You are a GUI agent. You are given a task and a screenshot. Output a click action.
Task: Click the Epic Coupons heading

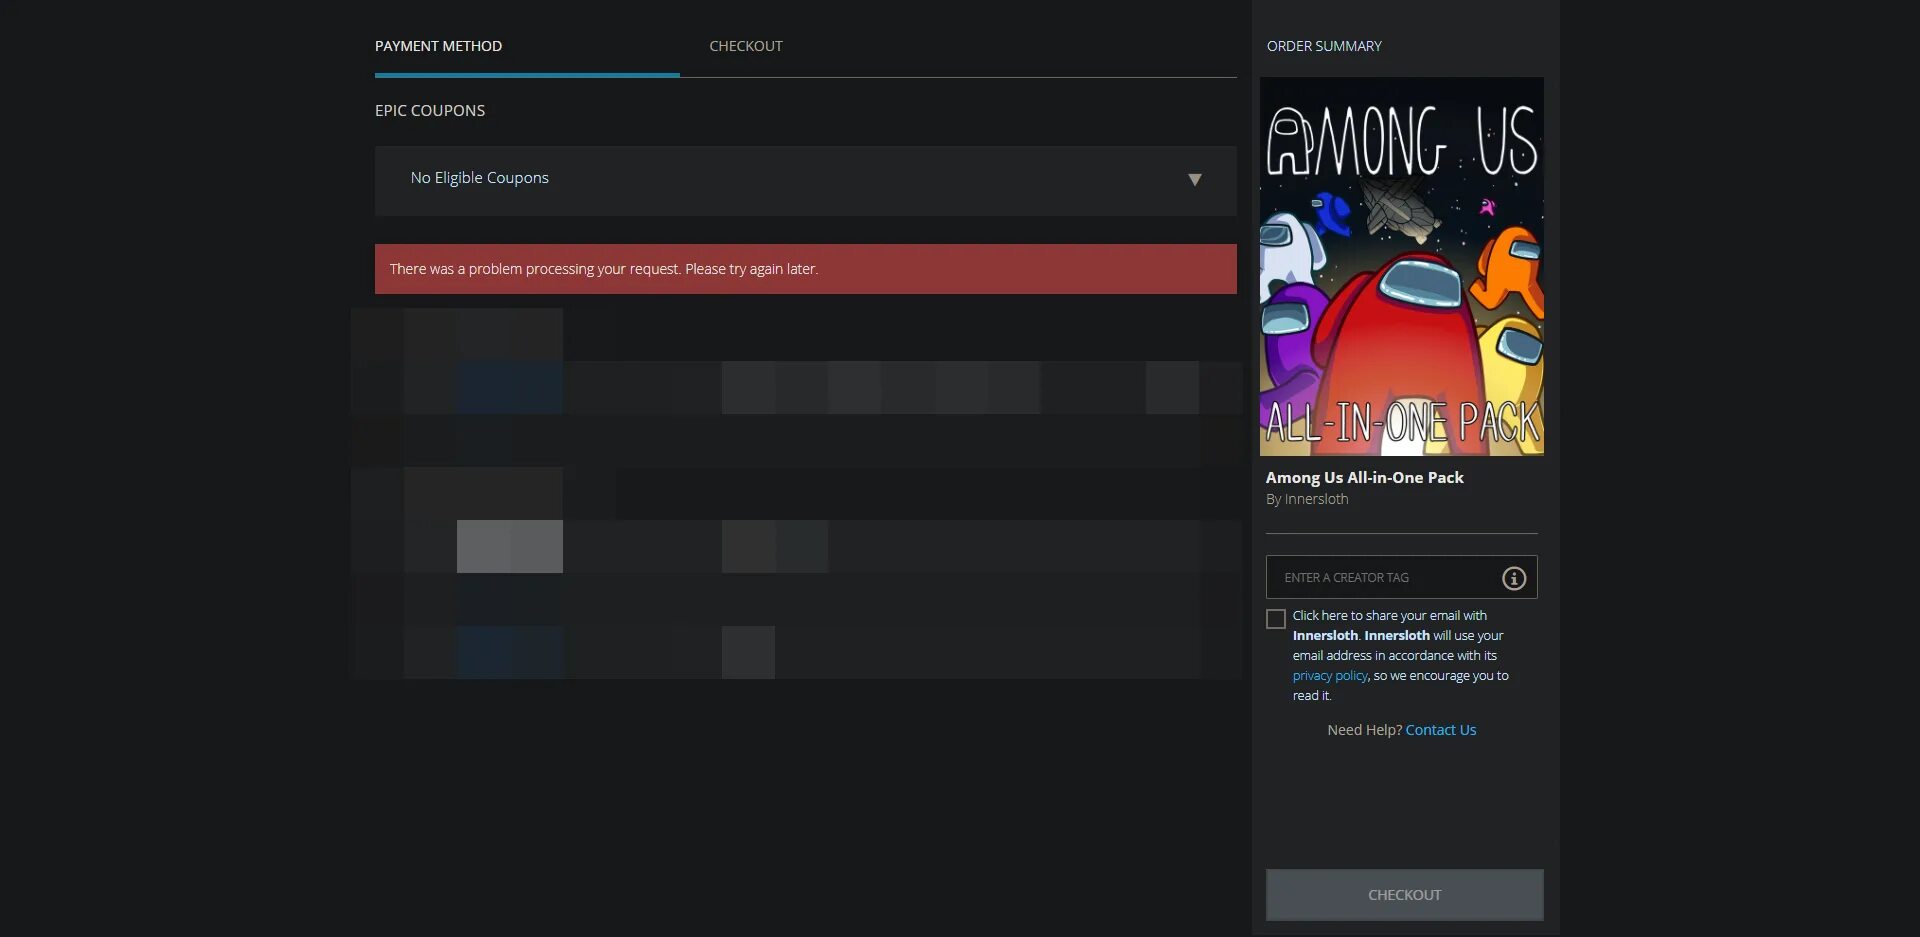click(x=430, y=111)
